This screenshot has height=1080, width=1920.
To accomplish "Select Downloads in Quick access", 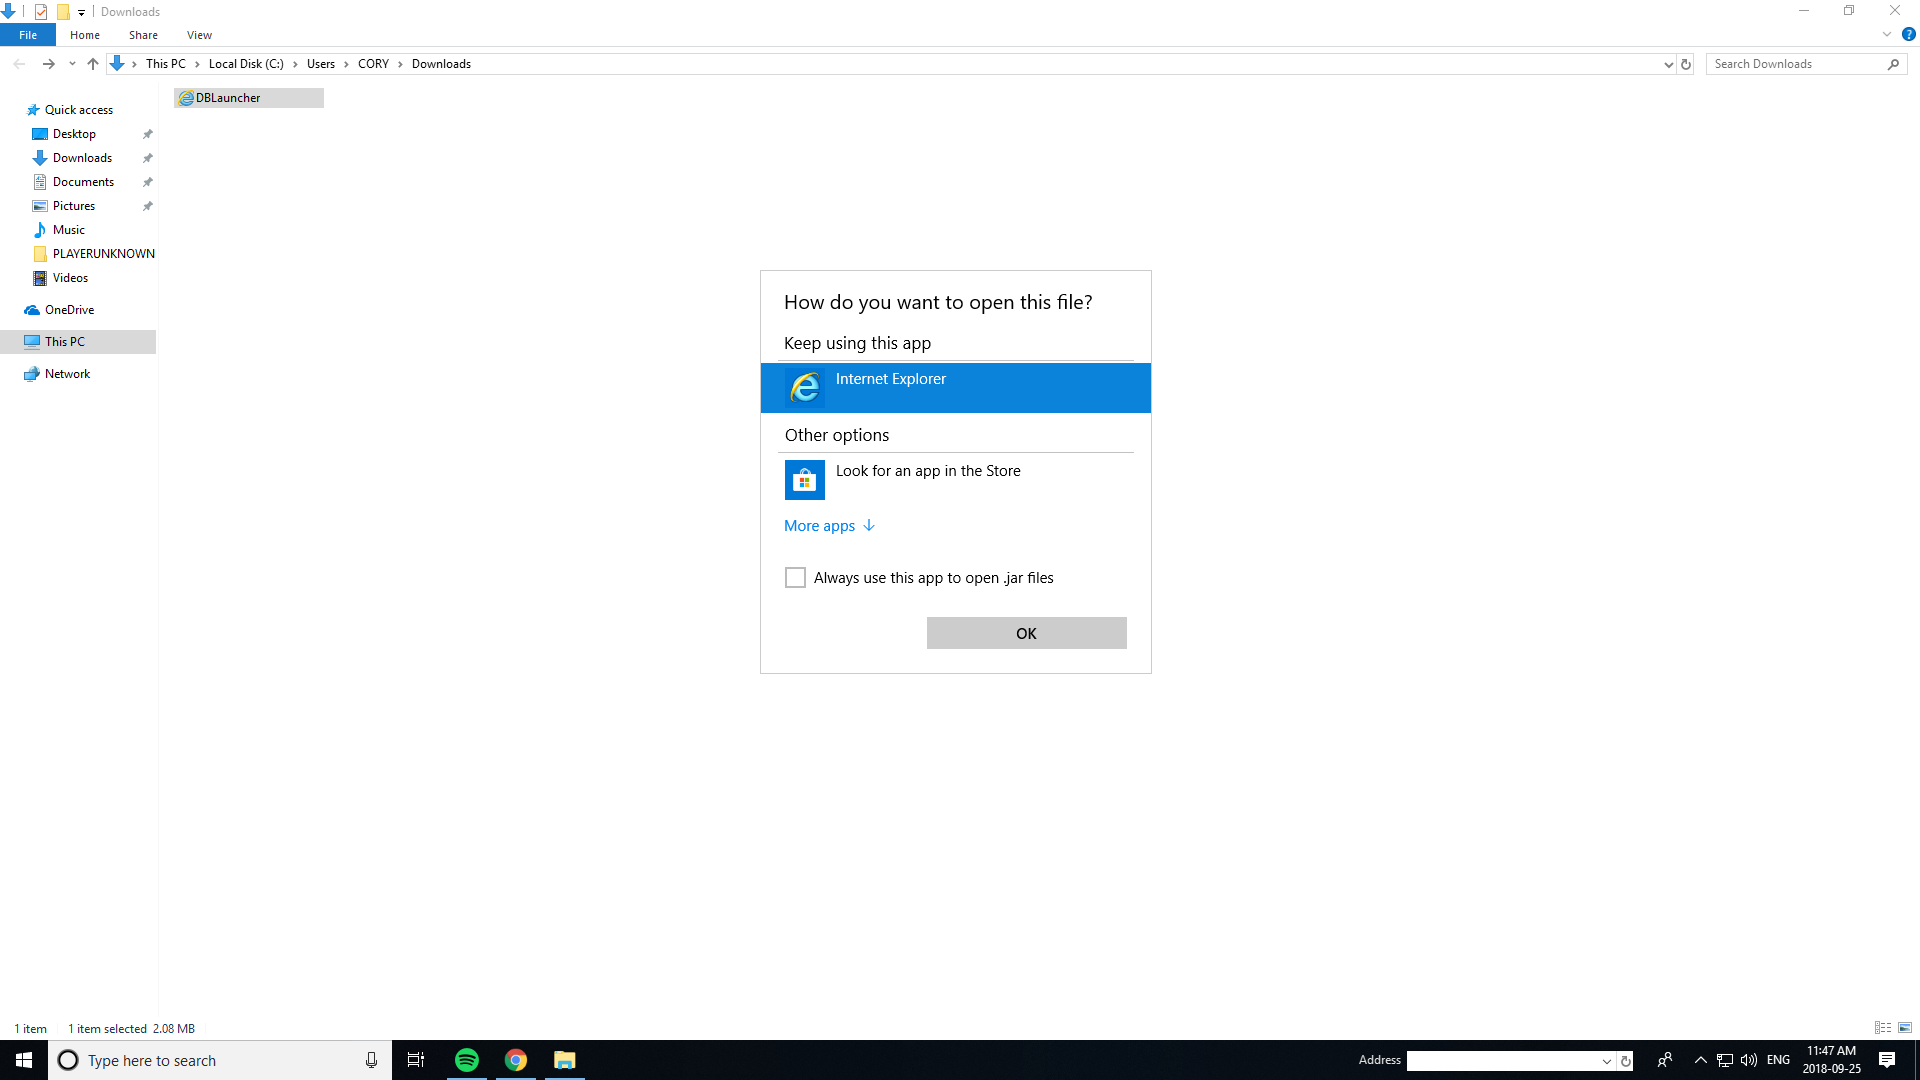I will click(83, 158).
